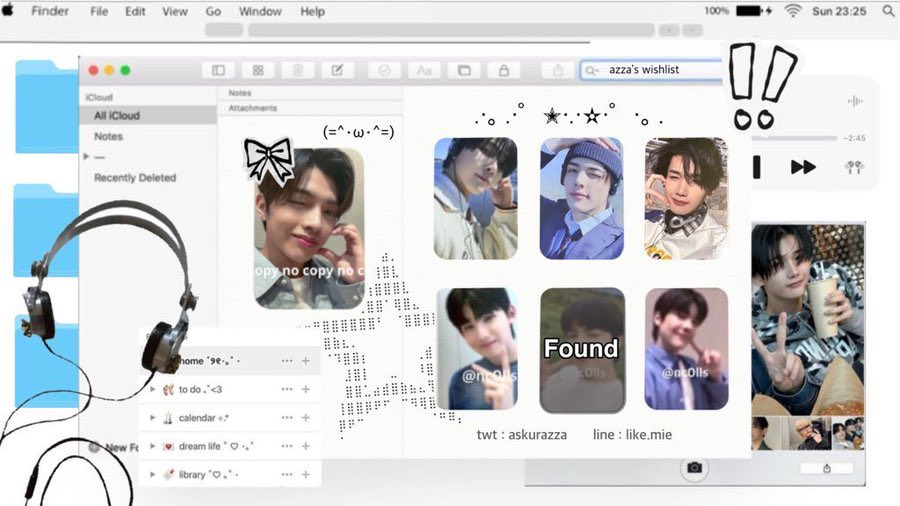Open the calendar page

[x=204, y=418]
